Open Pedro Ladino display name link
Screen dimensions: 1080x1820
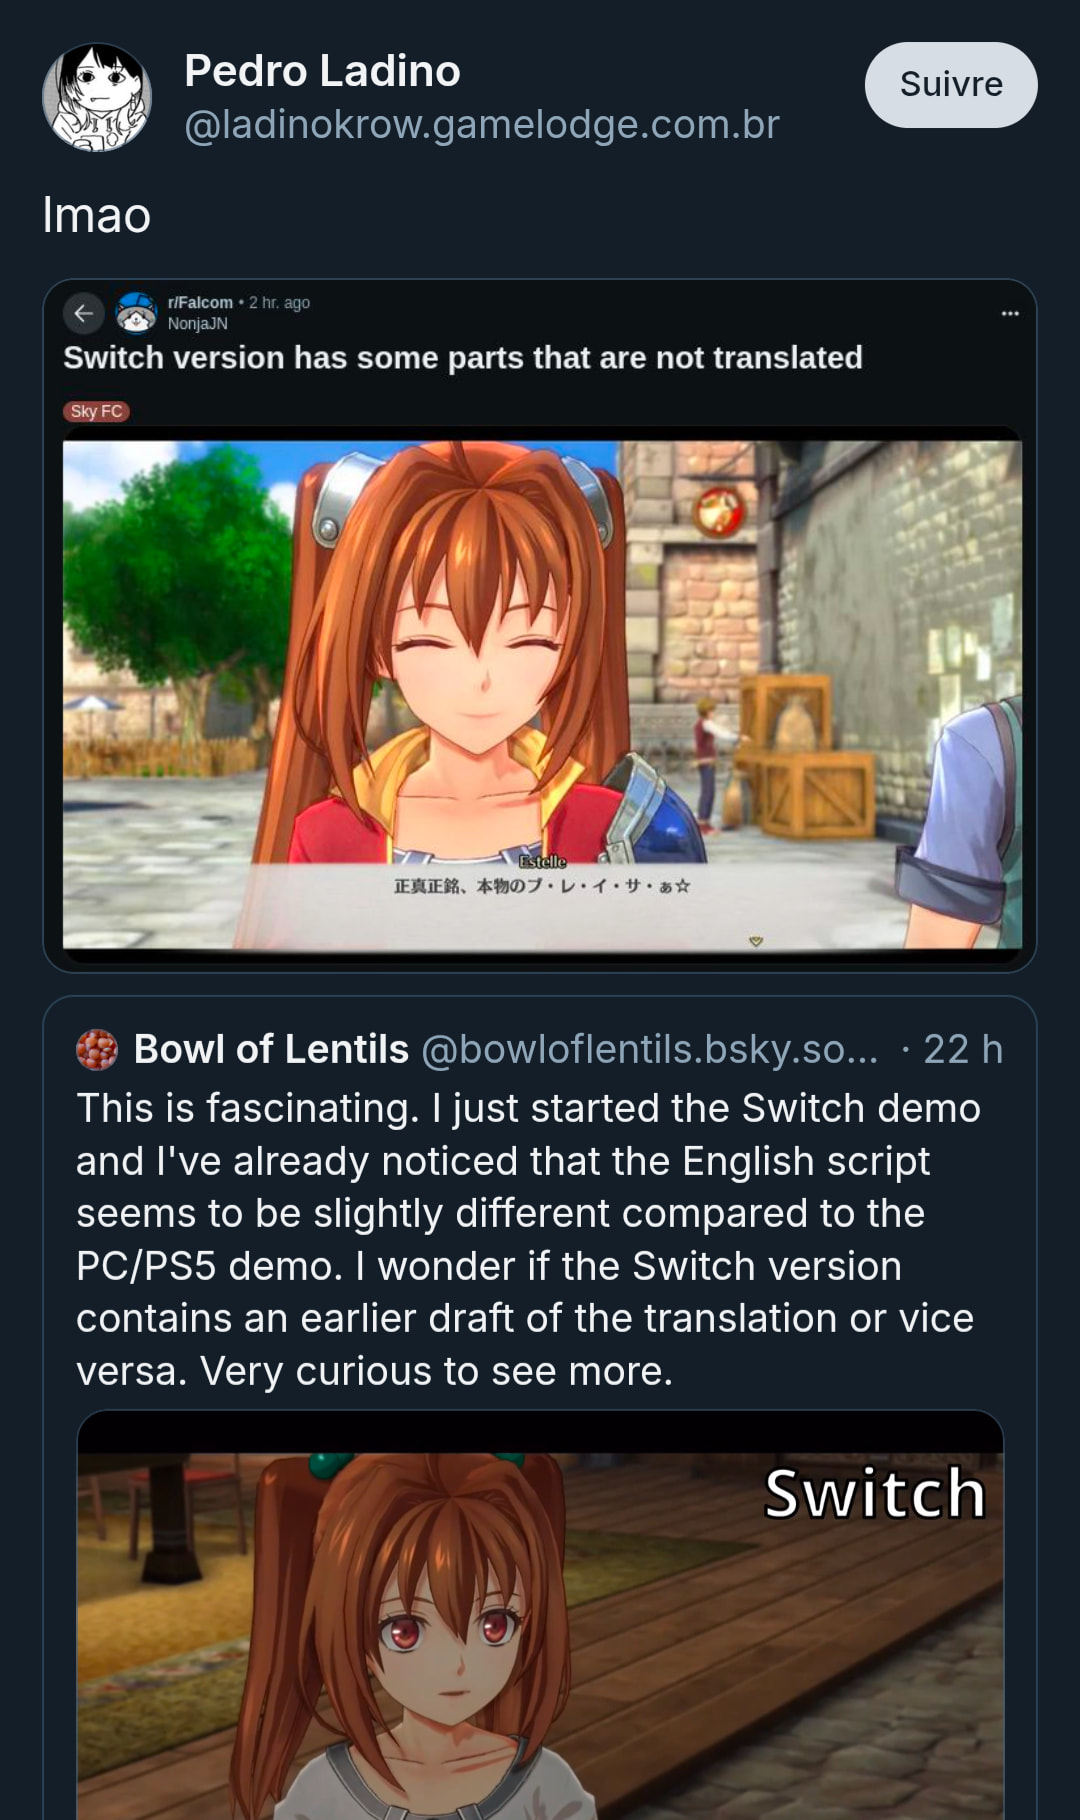[322, 71]
